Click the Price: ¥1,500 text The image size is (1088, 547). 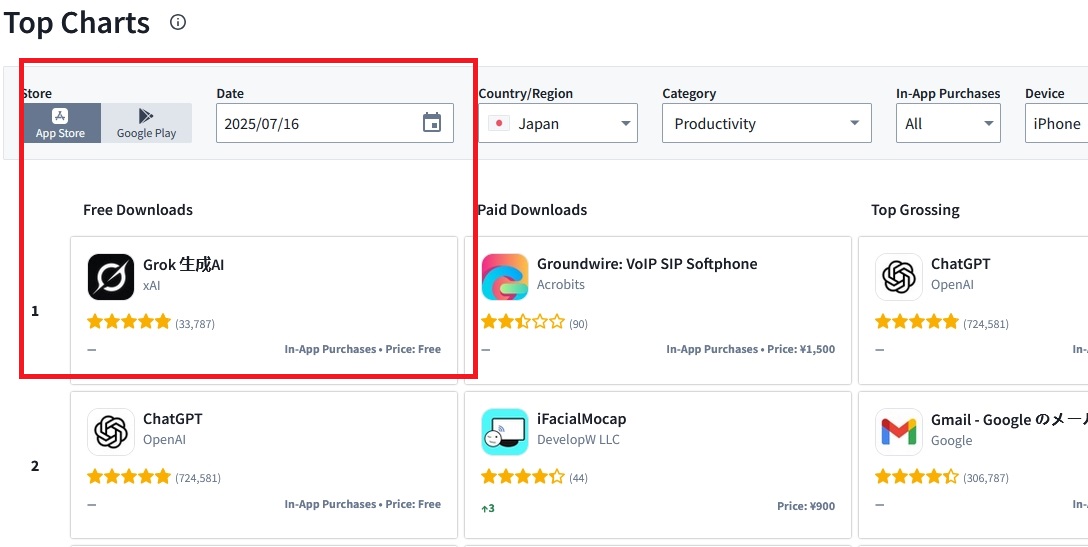pyautogui.click(x=800, y=350)
